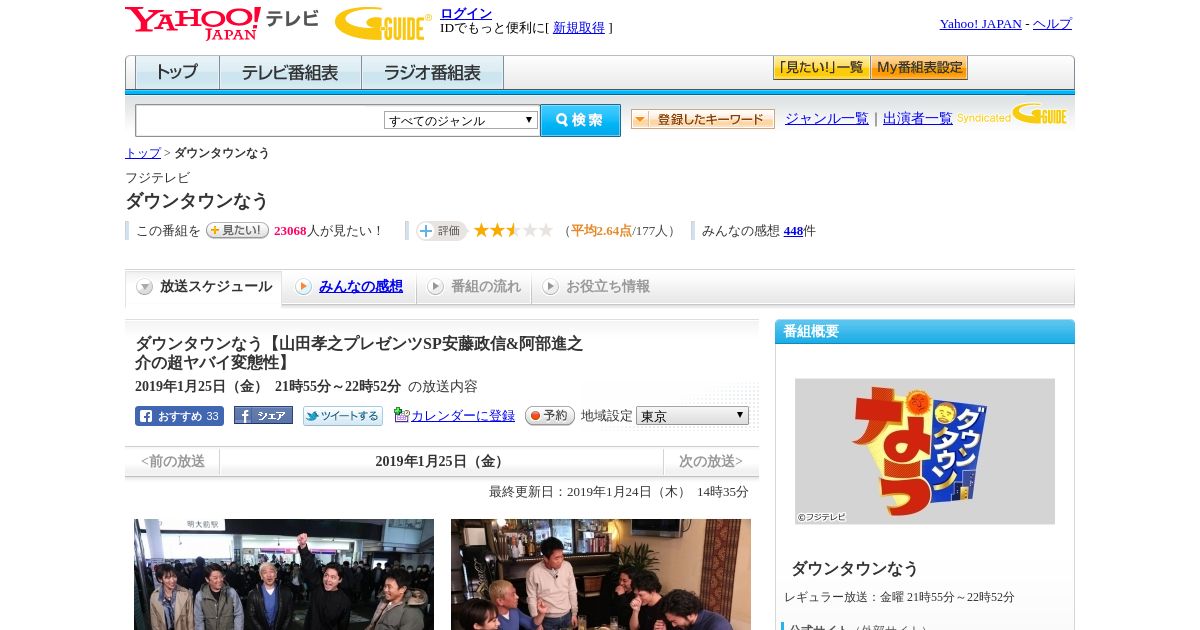Viewport: 1200px width, 630px height.
Task: Open the ヘルプ link
Action: tap(1052, 23)
